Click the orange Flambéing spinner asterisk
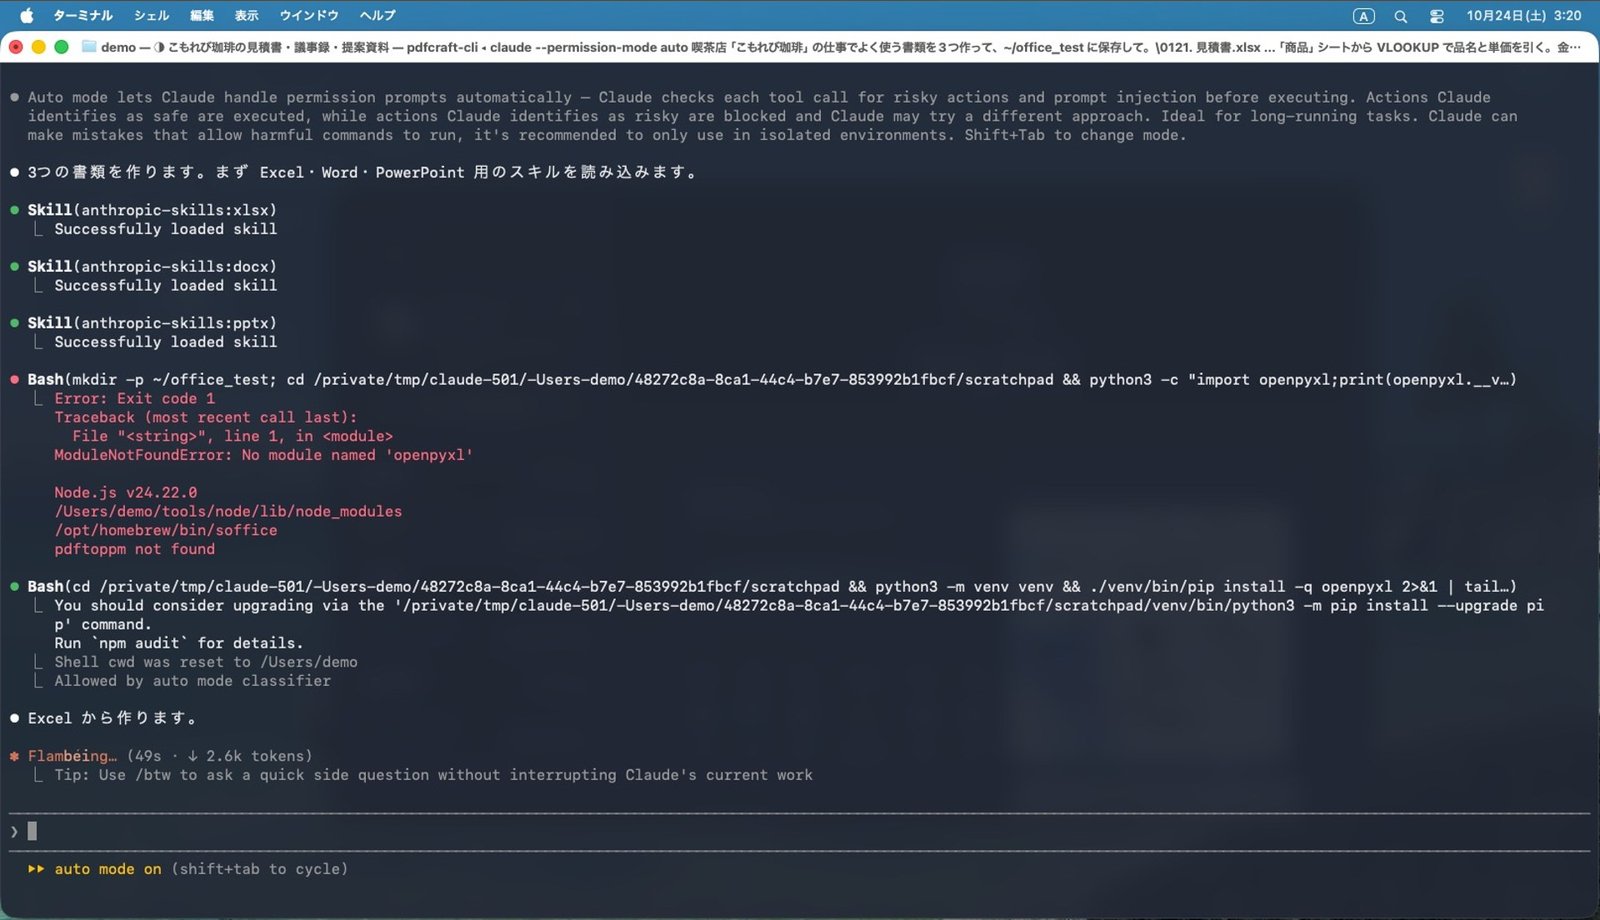The height and width of the screenshot is (920, 1600). [x=14, y=756]
